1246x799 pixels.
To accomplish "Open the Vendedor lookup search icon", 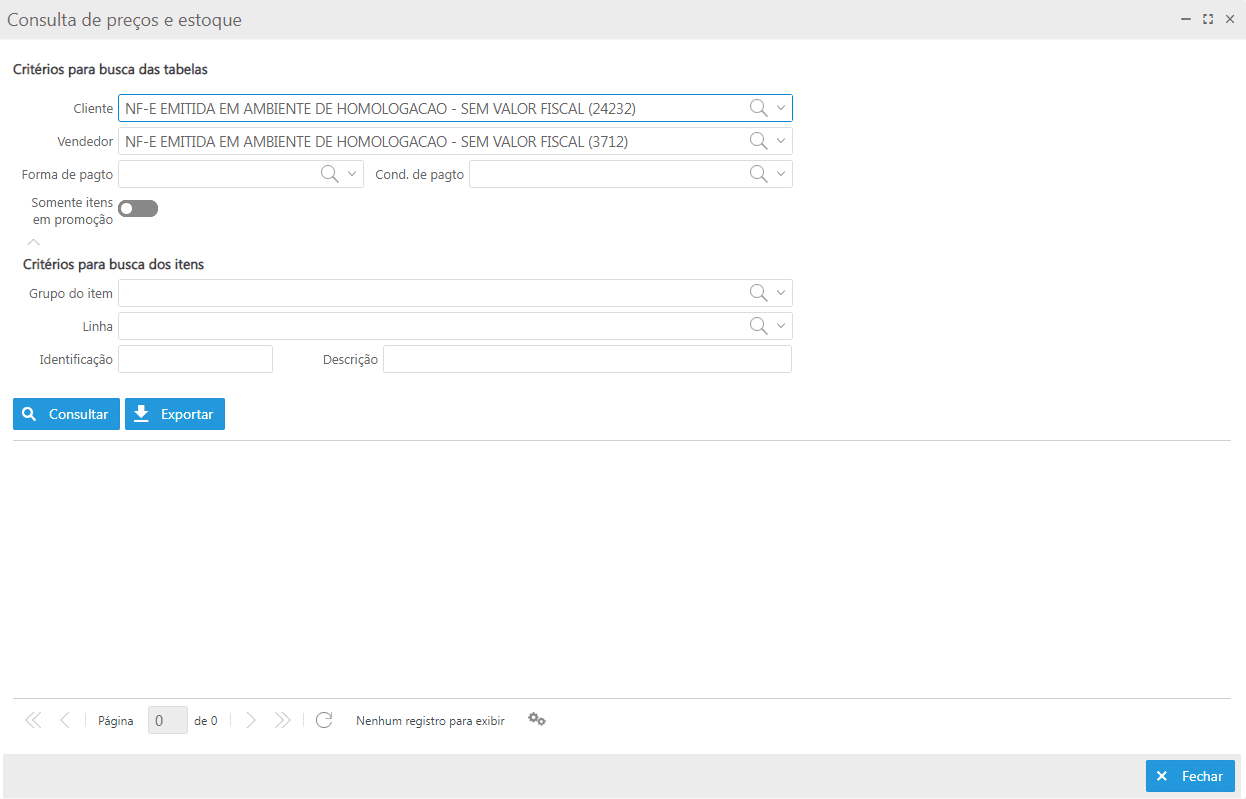I will pyautogui.click(x=757, y=140).
